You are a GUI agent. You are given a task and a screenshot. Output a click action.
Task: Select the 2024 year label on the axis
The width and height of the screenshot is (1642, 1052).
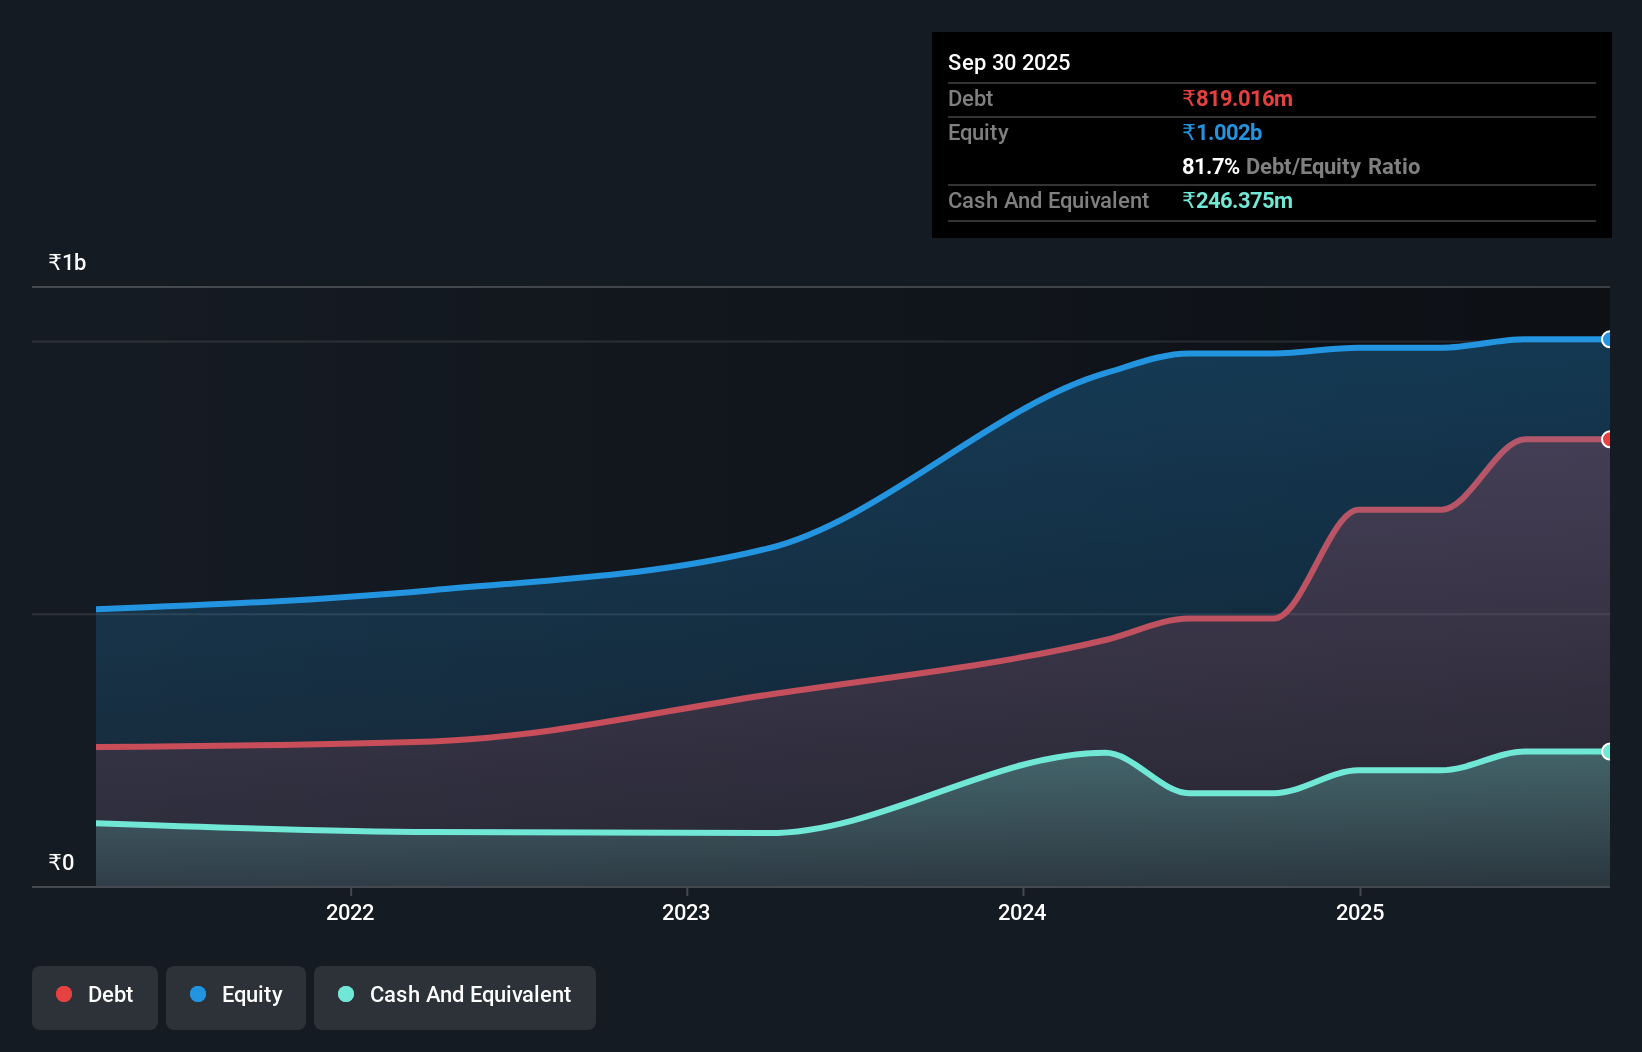pyautogui.click(x=1021, y=912)
